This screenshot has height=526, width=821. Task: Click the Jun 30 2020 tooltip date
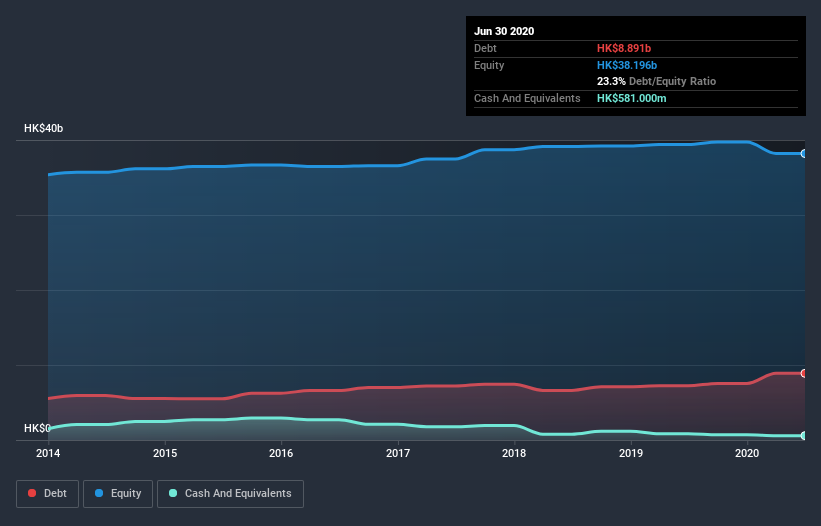click(x=504, y=31)
